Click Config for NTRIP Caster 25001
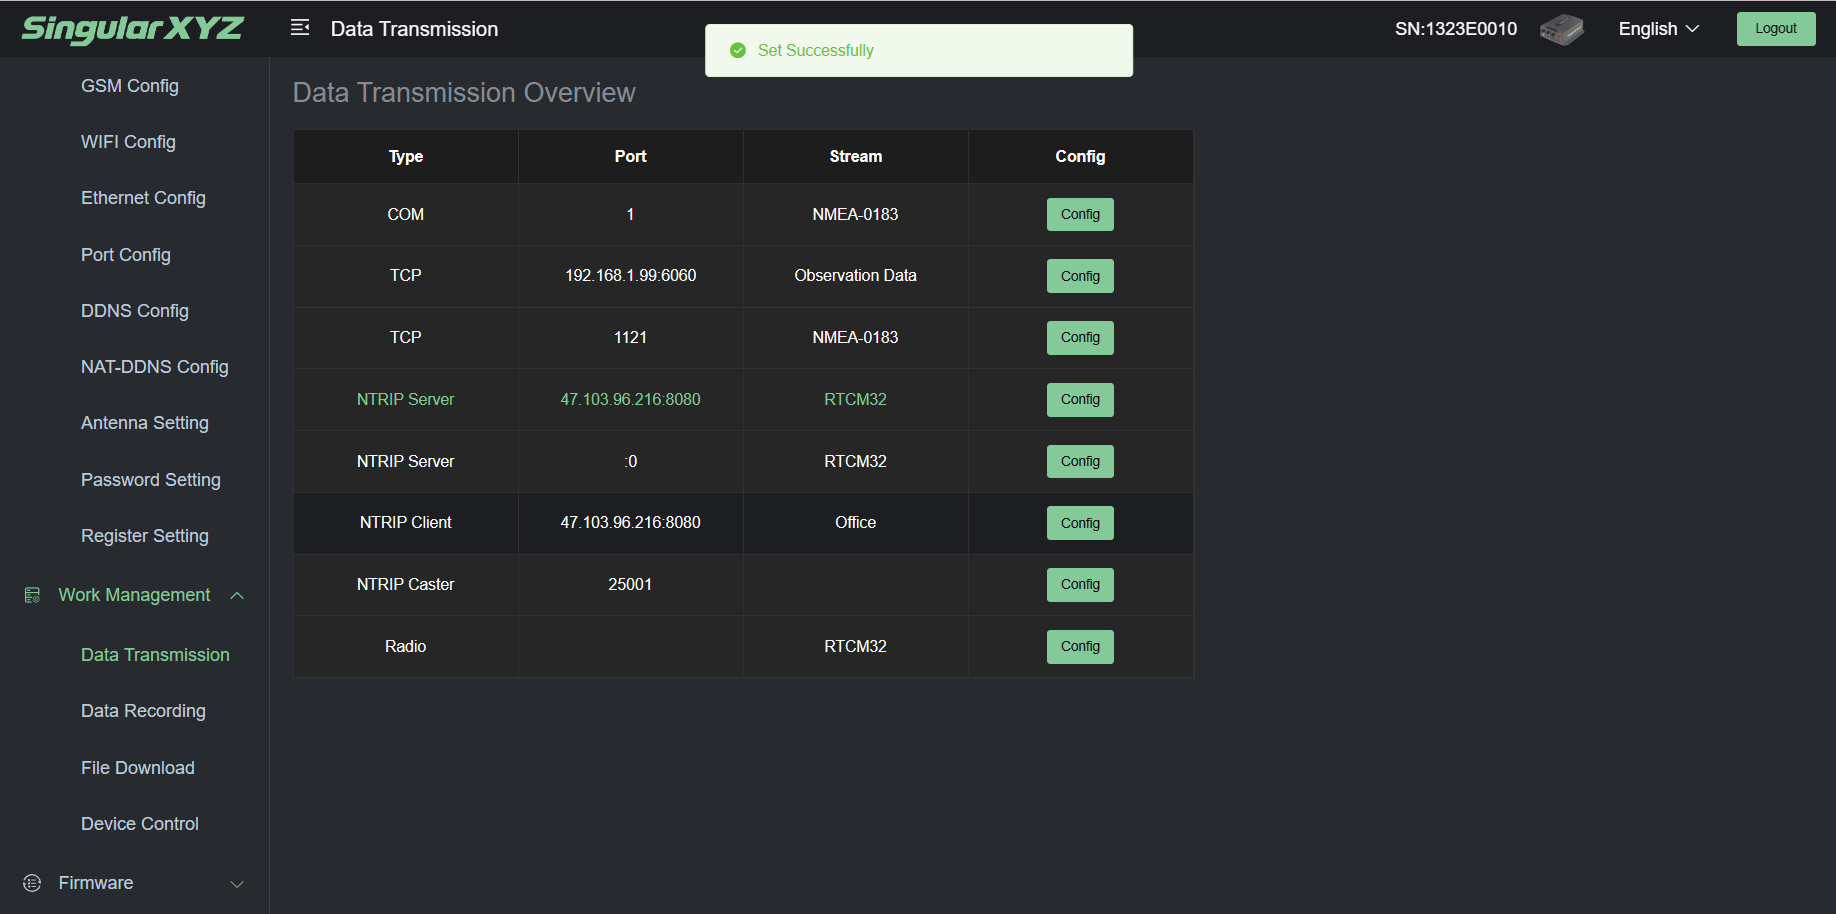This screenshot has height=914, width=1836. click(x=1080, y=585)
